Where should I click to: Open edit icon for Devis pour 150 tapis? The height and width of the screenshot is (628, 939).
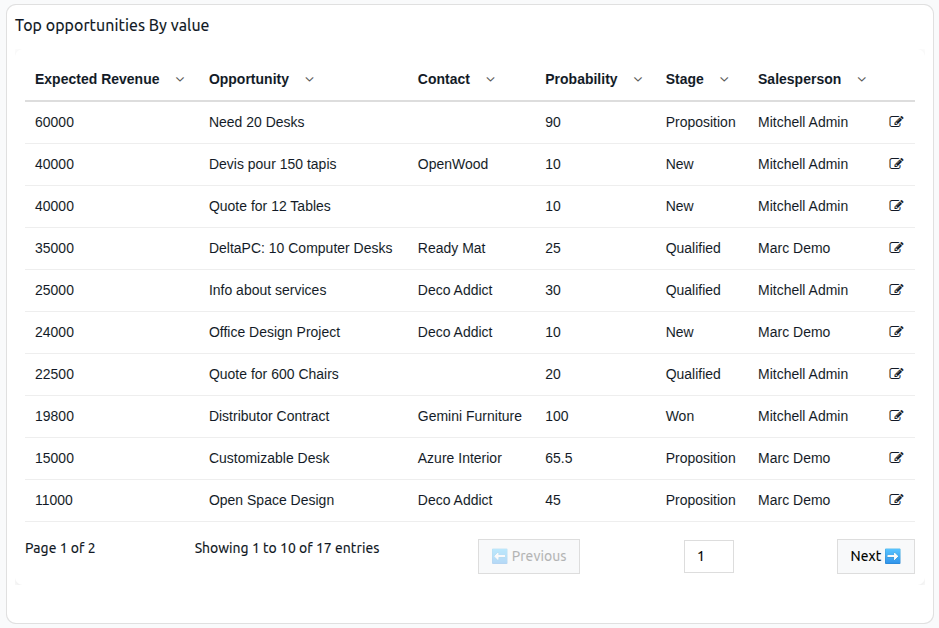coord(896,164)
